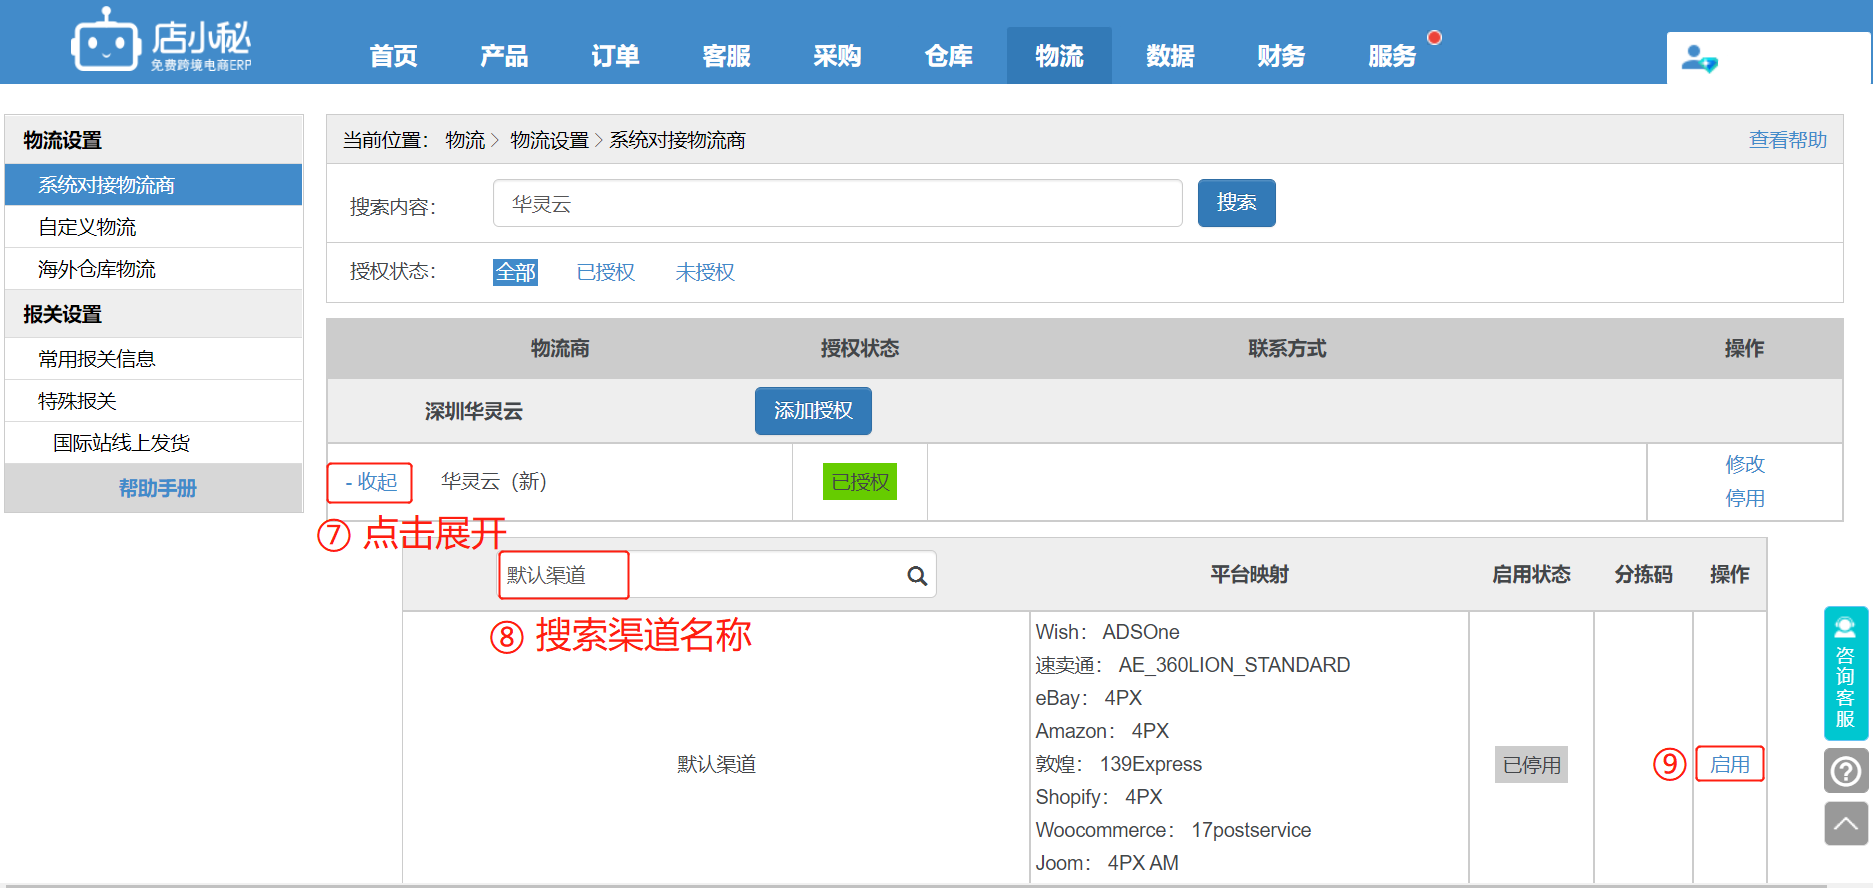Click the 物流设置 sidebar heading
The image size is (1873, 888).
click(x=63, y=140)
